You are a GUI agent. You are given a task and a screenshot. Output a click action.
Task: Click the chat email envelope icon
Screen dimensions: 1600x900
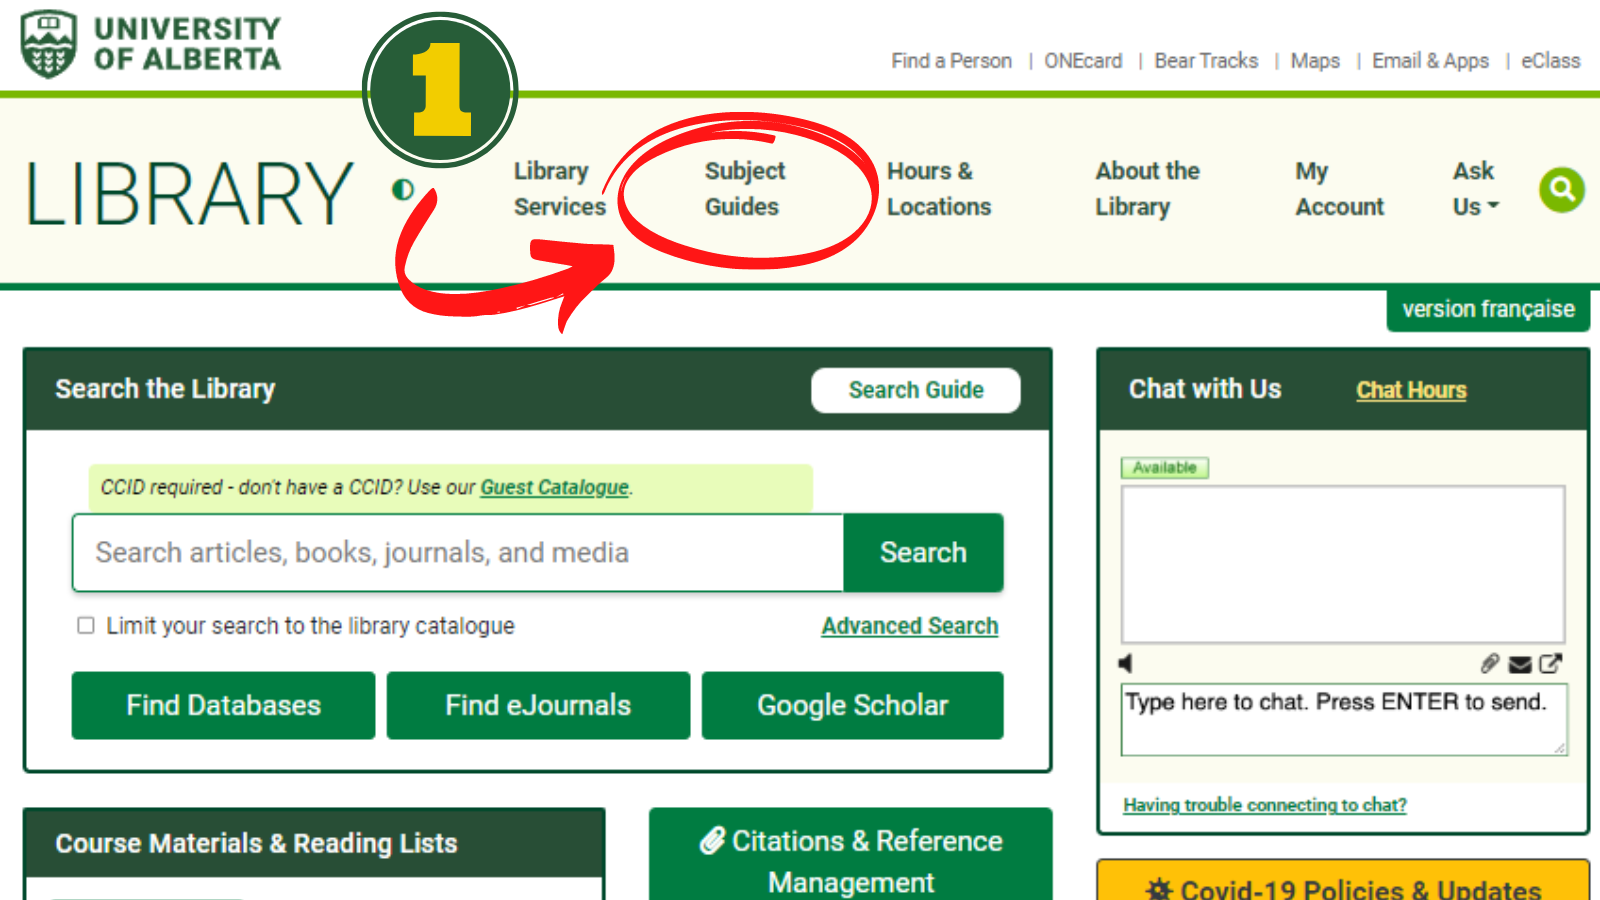1520,664
